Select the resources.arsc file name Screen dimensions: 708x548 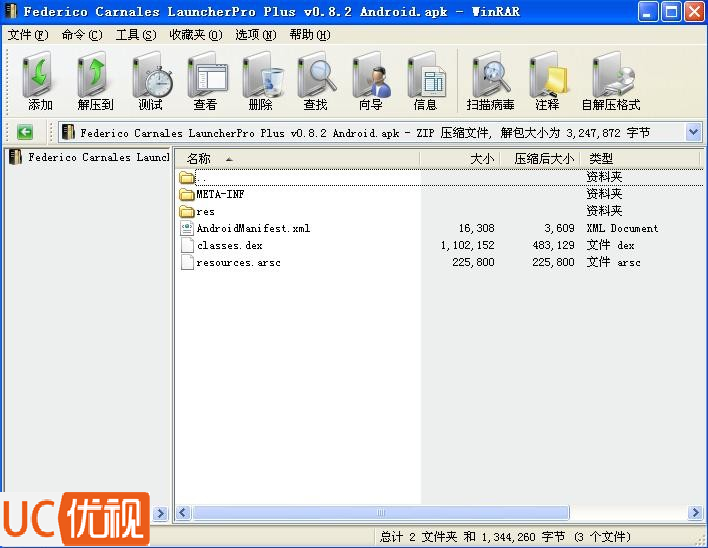(x=238, y=263)
